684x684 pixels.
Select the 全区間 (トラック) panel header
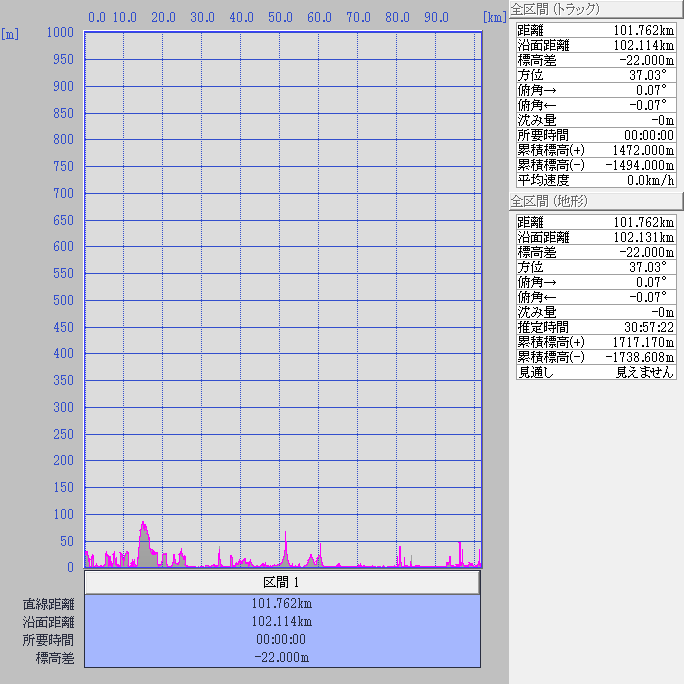[596, 9]
